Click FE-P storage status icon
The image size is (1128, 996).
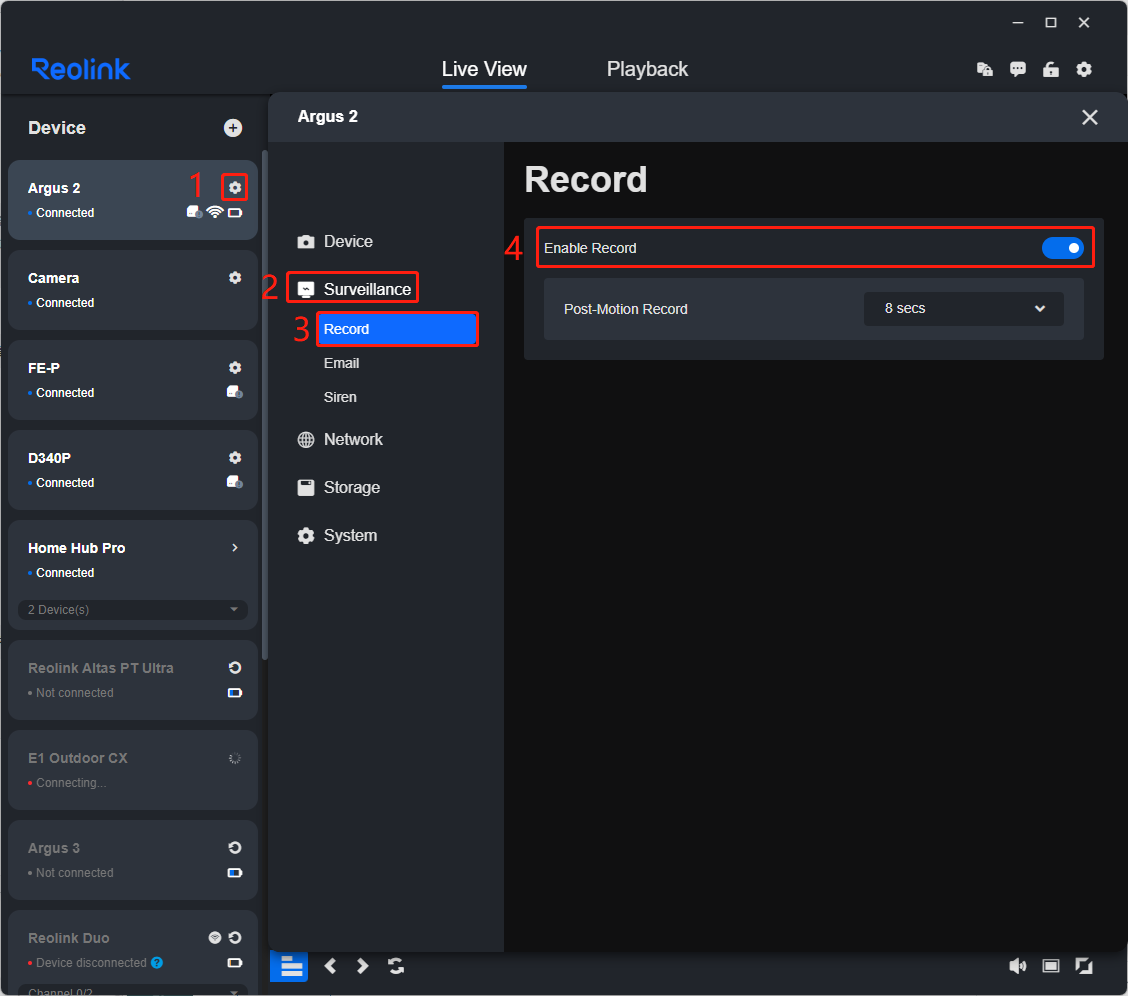click(235, 392)
